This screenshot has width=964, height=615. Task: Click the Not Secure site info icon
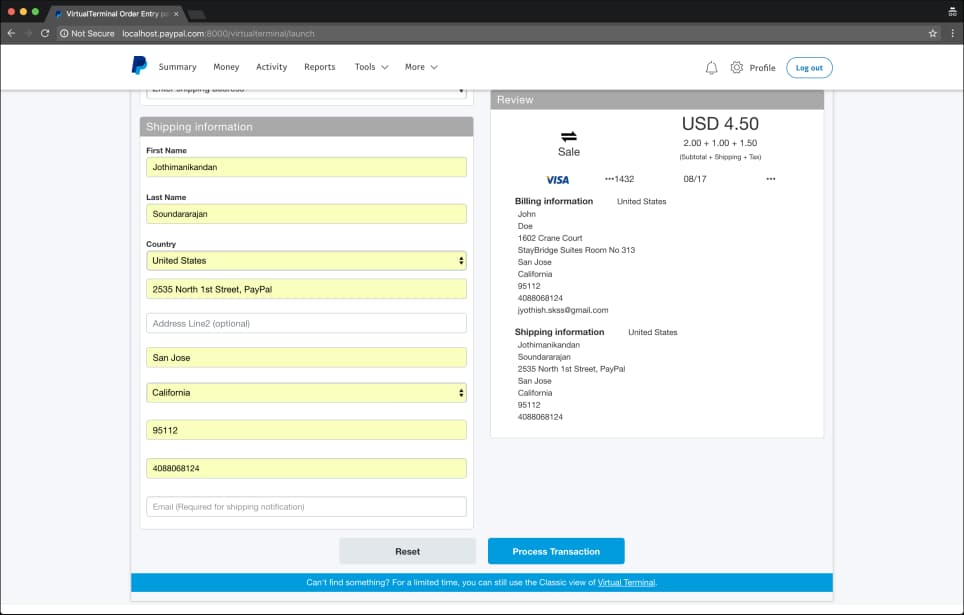(x=64, y=33)
